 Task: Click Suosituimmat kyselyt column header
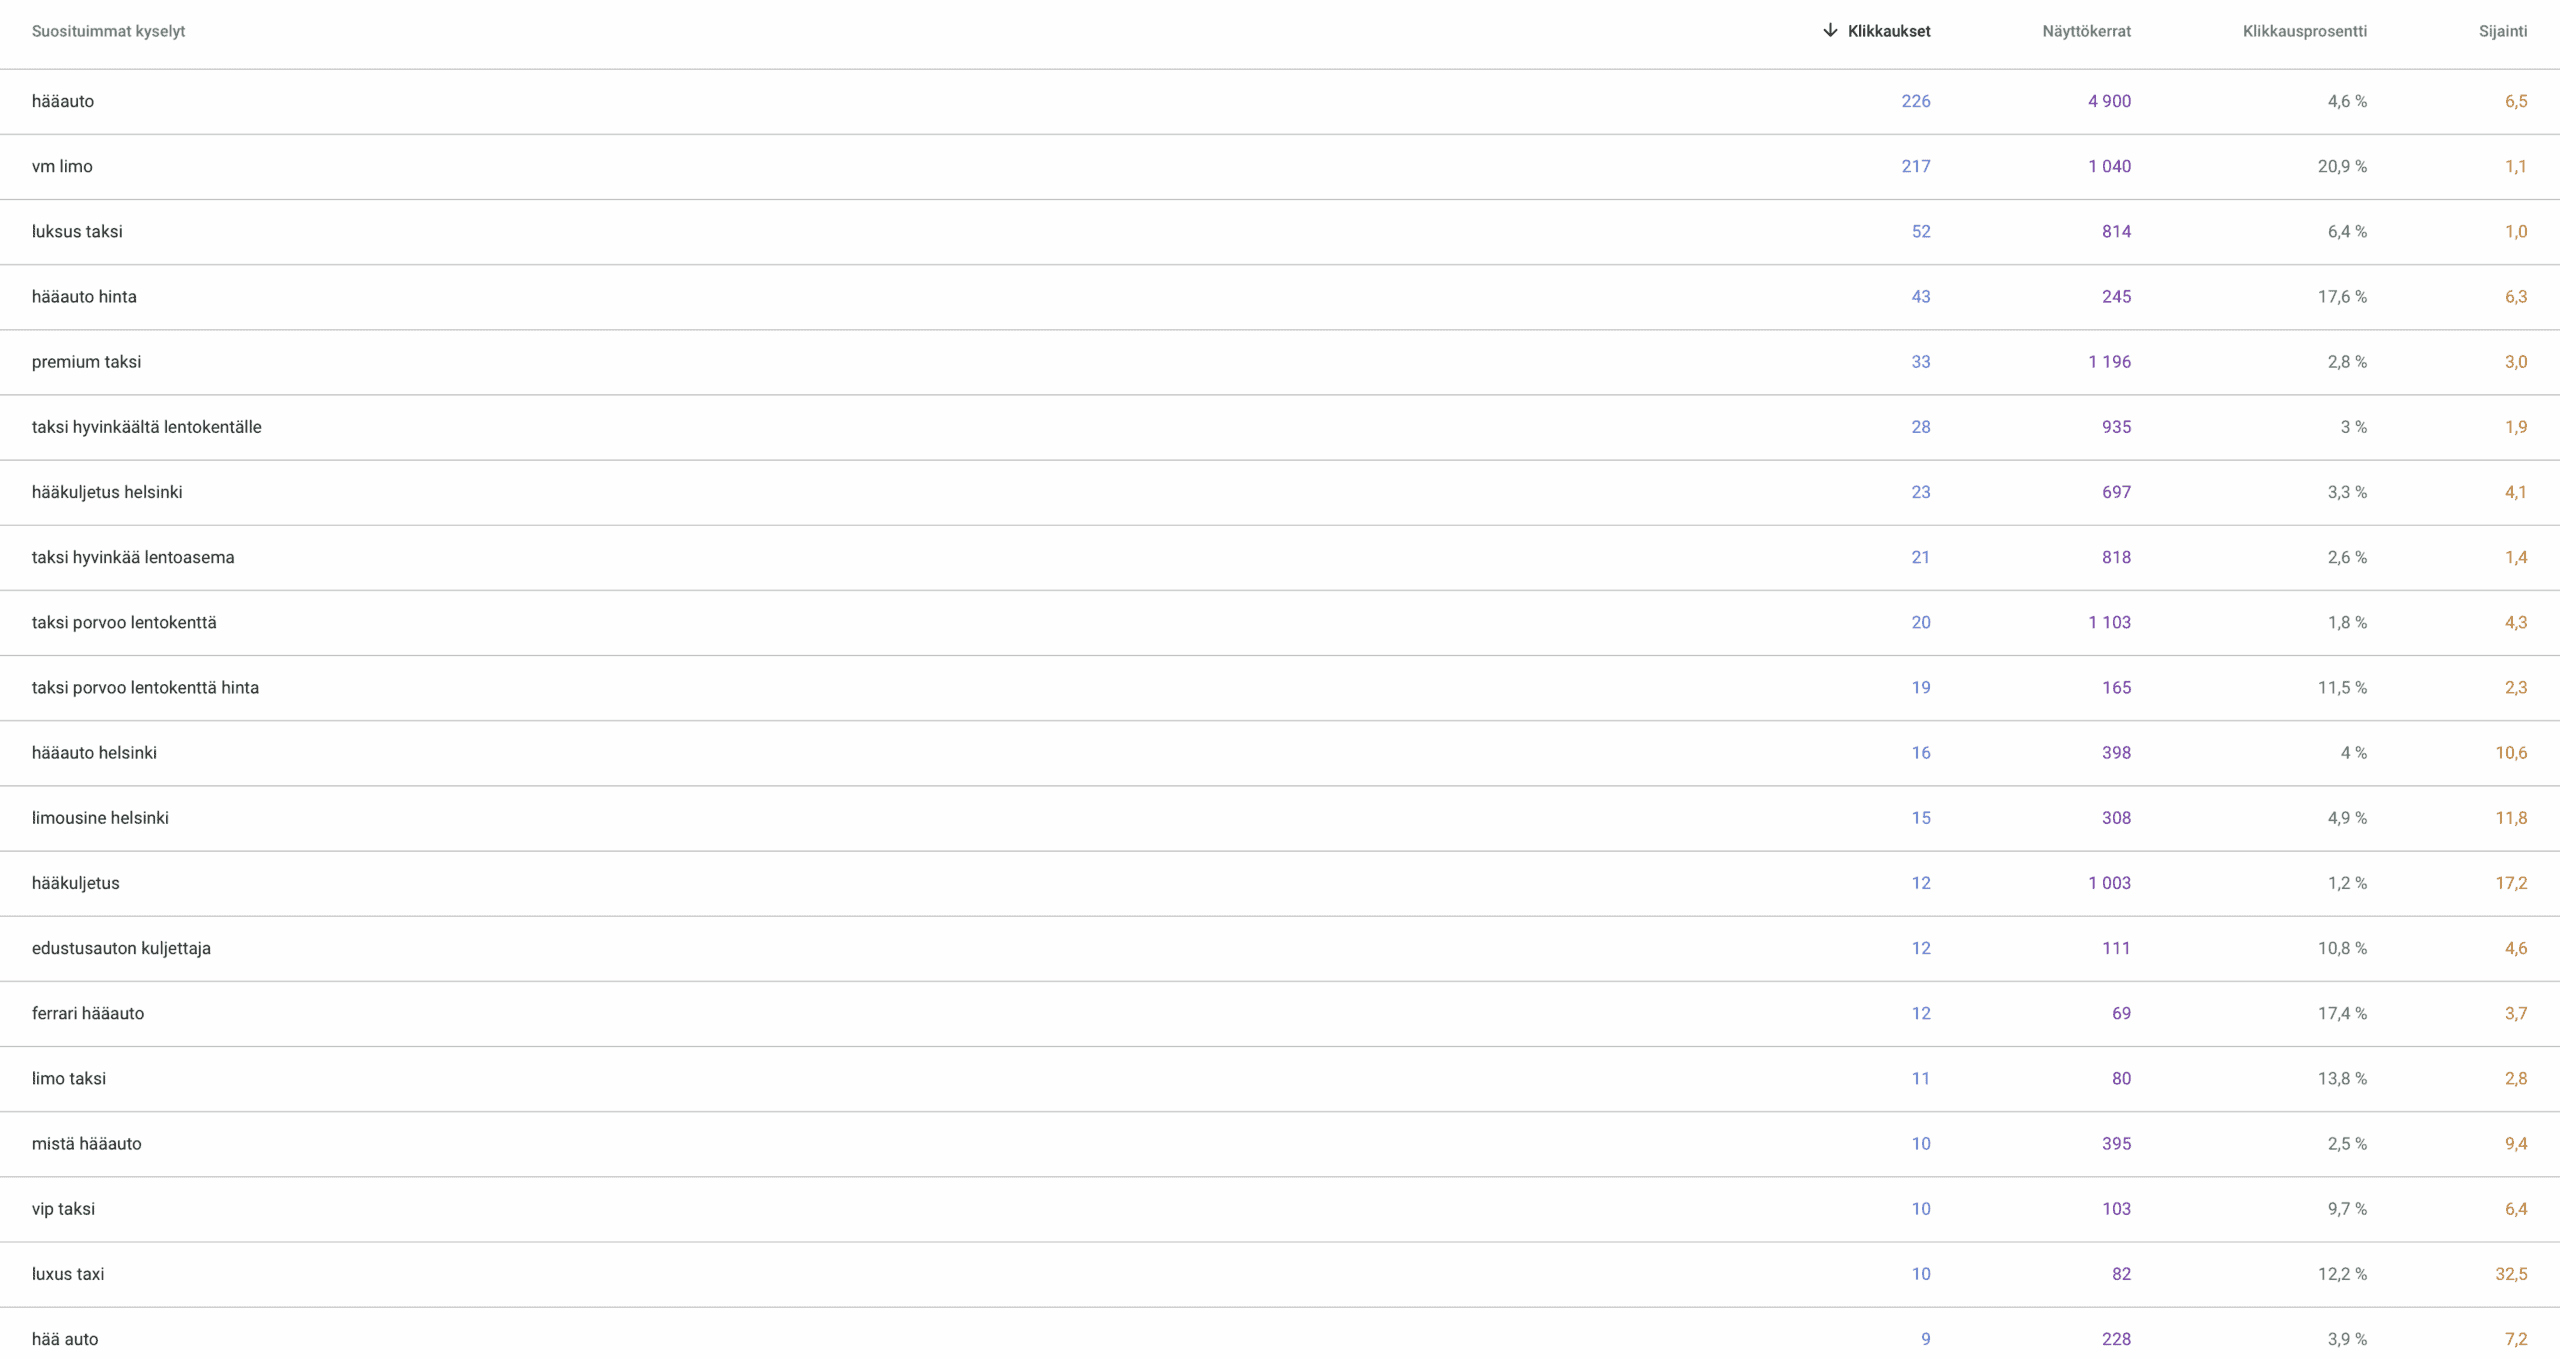[x=108, y=31]
